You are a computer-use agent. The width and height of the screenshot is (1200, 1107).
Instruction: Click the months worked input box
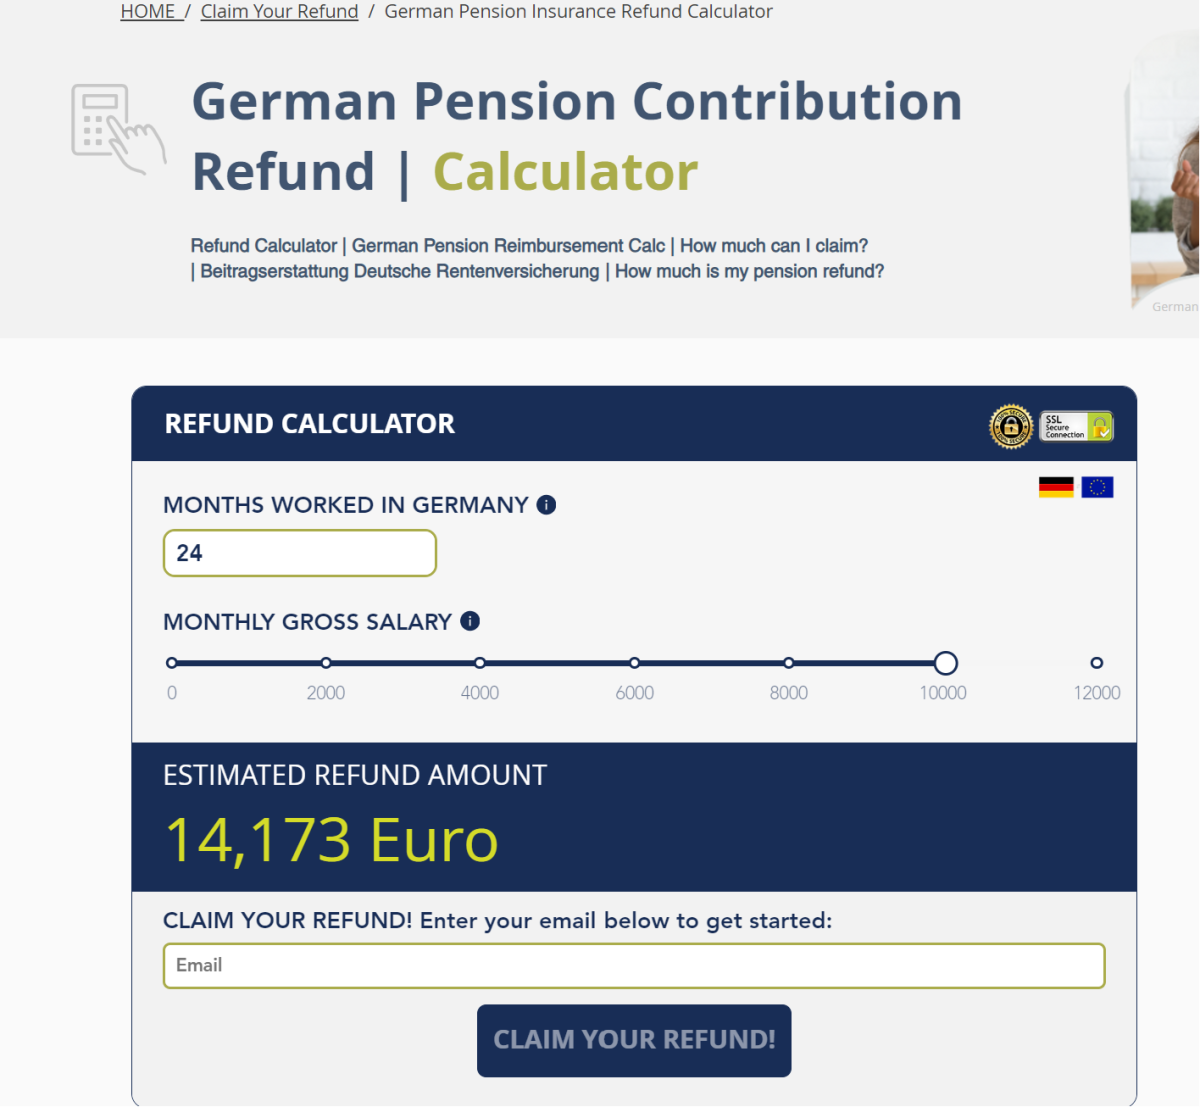coord(300,553)
